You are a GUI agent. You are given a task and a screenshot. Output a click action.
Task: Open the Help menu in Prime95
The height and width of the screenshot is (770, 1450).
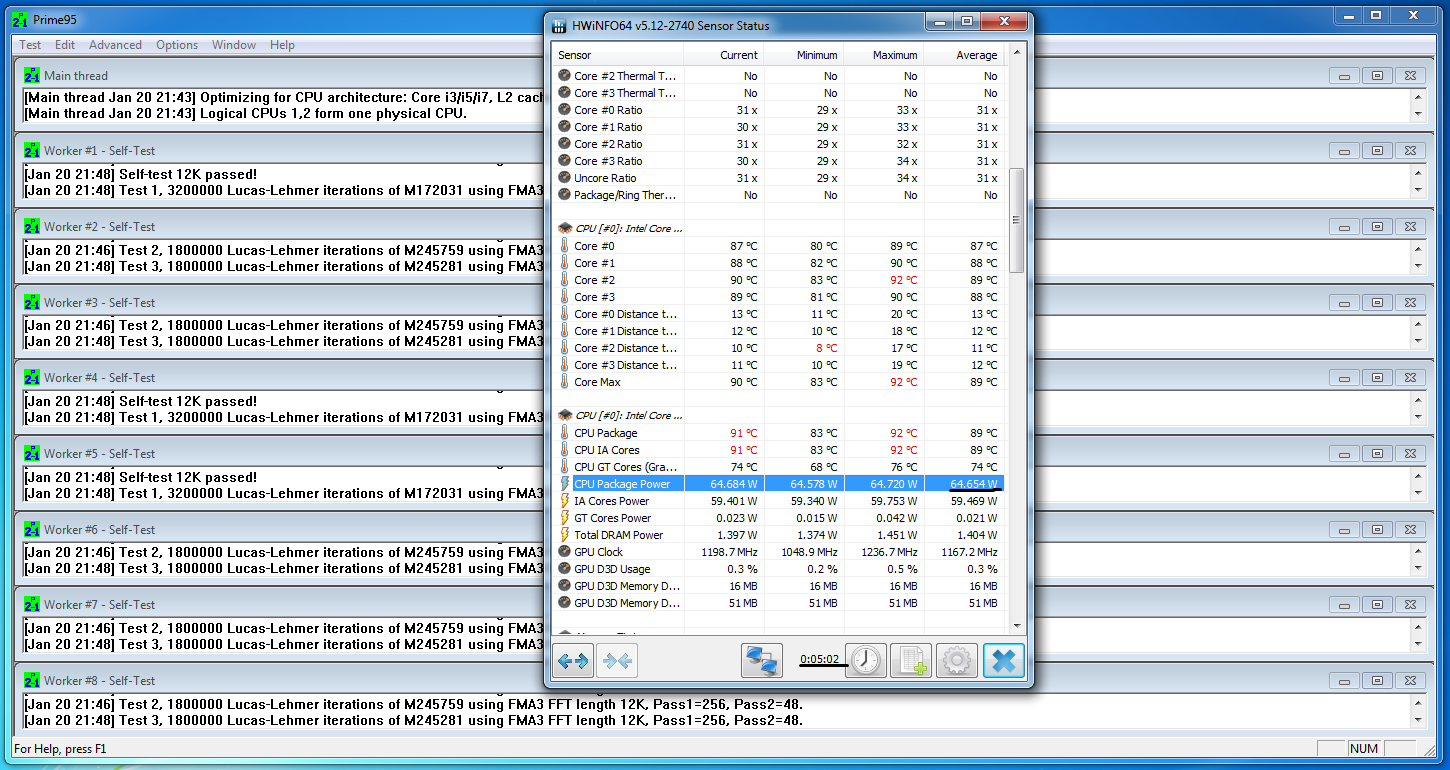(282, 45)
